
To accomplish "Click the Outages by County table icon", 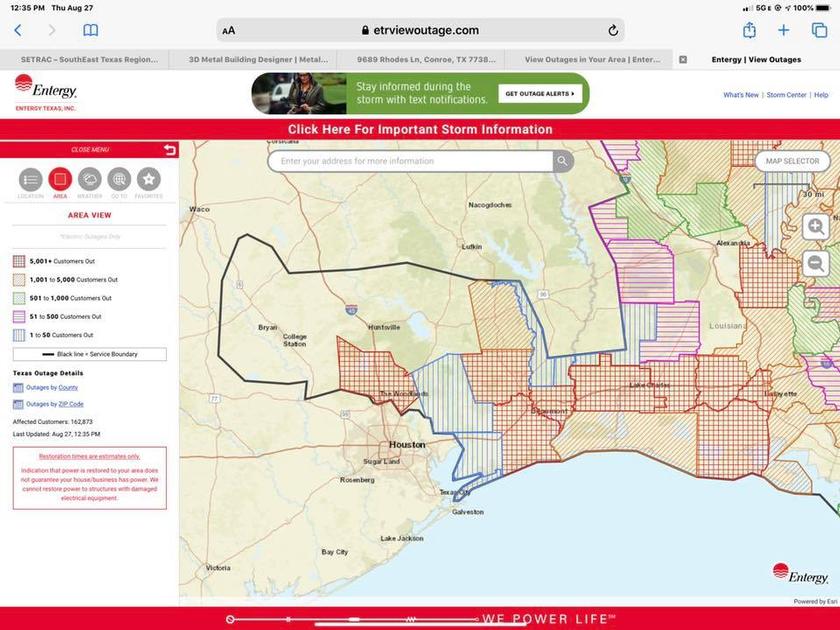I will pos(18,388).
